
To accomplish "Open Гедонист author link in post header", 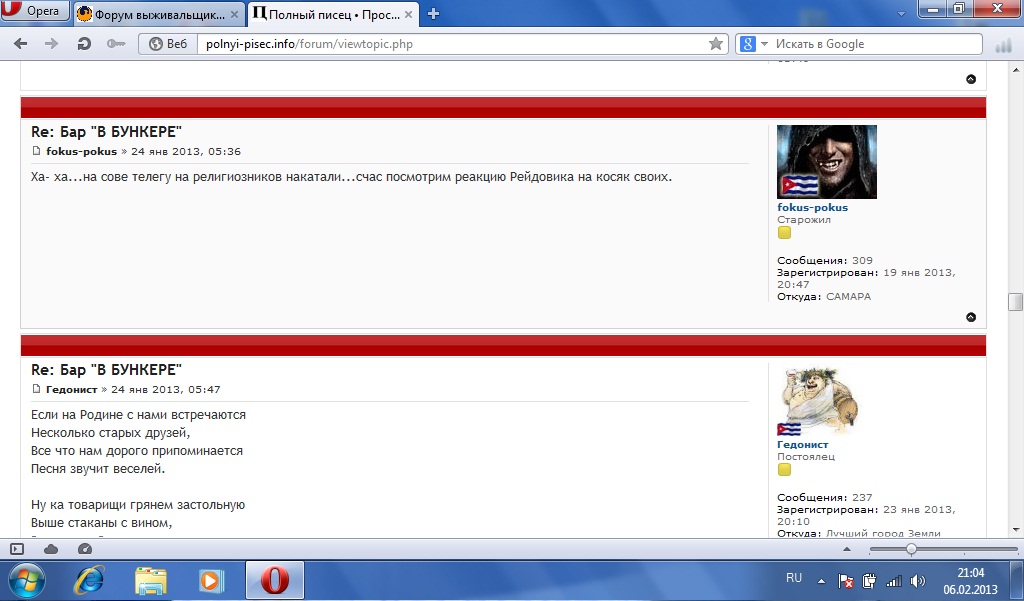I will click(x=71, y=389).
